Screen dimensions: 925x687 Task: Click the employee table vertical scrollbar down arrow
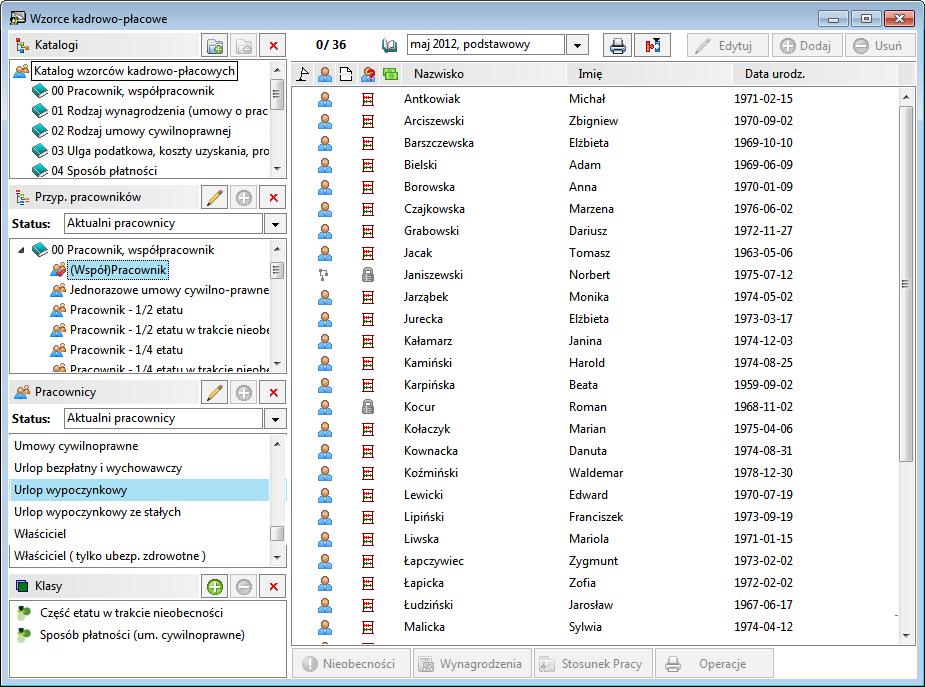point(906,635)
